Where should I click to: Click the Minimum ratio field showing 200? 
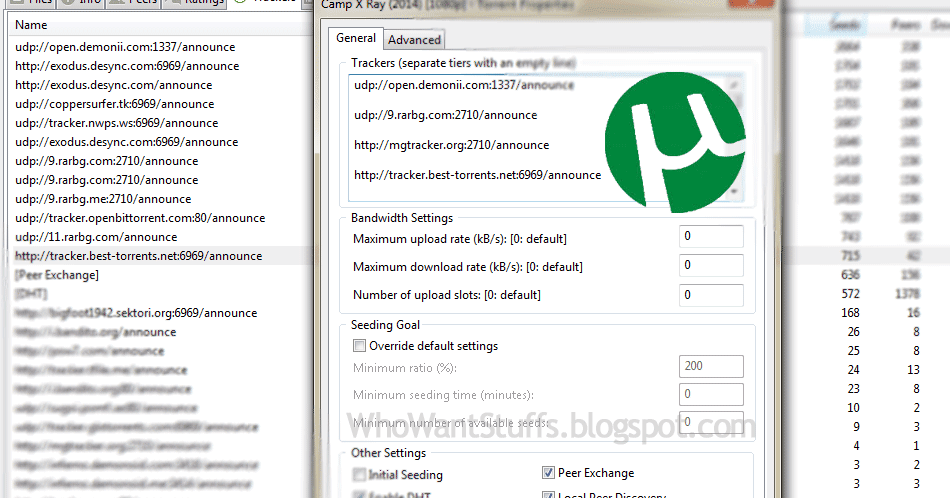(x=711, y=366)
